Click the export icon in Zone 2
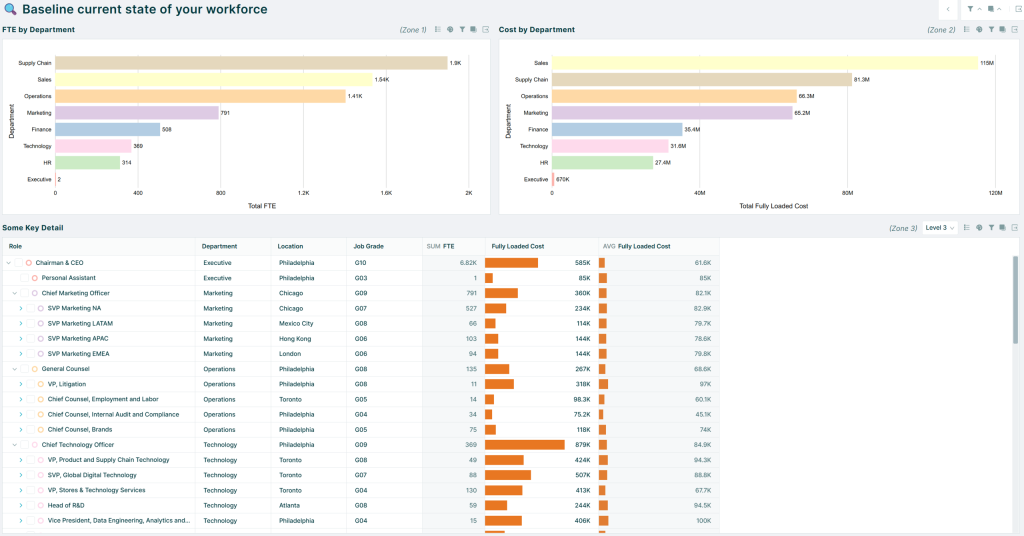Screen dimensions: 1024x536 [1014, 29]
